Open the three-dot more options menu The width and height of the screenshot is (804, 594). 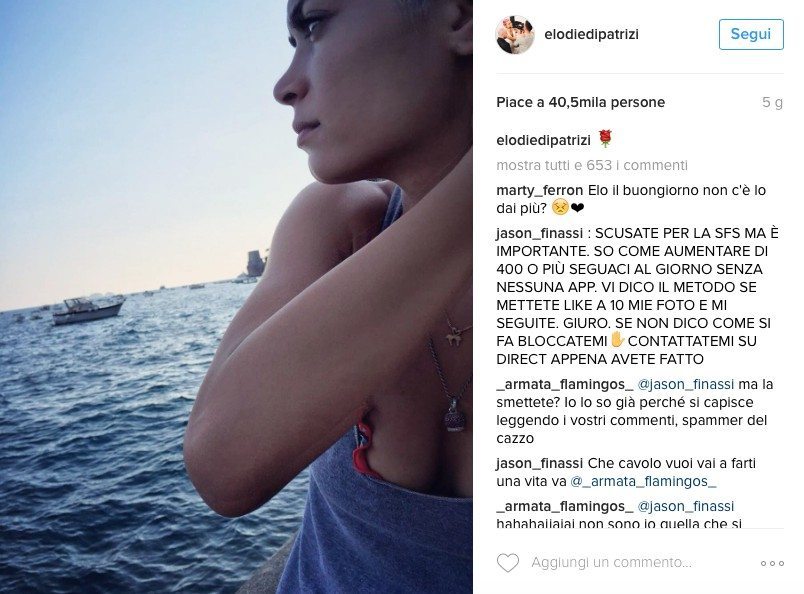click(x=772, y=563)
